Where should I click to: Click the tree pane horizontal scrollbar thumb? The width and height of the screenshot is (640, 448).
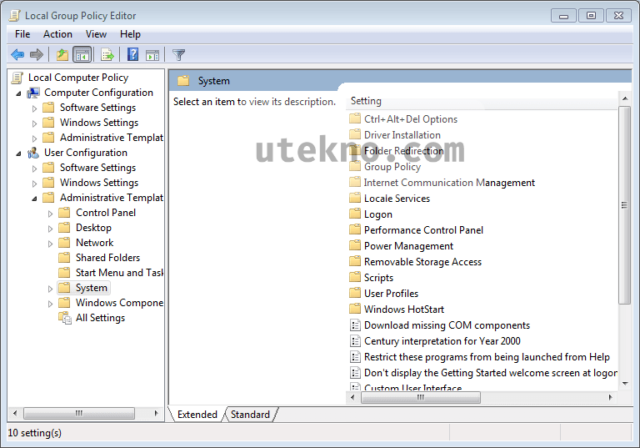[79, 413]
